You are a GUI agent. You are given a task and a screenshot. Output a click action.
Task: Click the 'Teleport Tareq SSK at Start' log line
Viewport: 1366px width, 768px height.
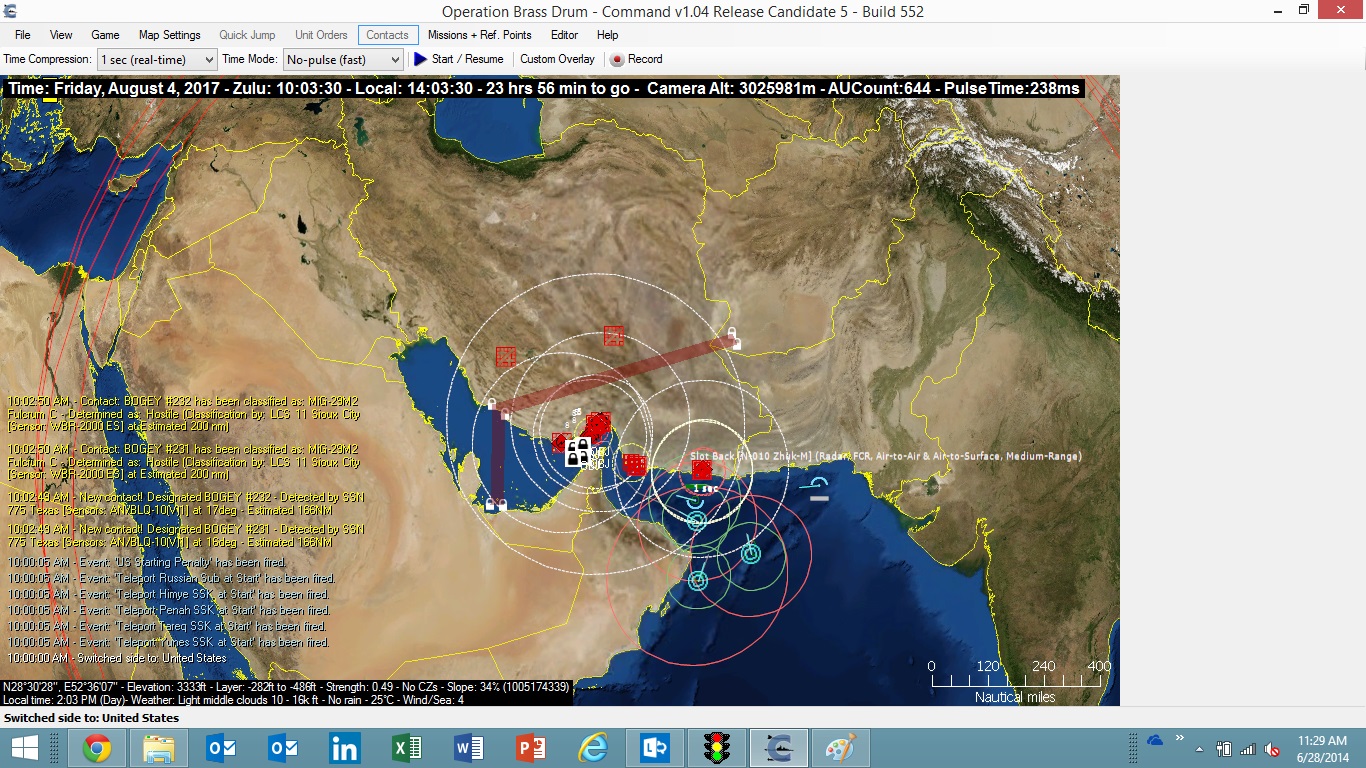(x=167, y=626)
